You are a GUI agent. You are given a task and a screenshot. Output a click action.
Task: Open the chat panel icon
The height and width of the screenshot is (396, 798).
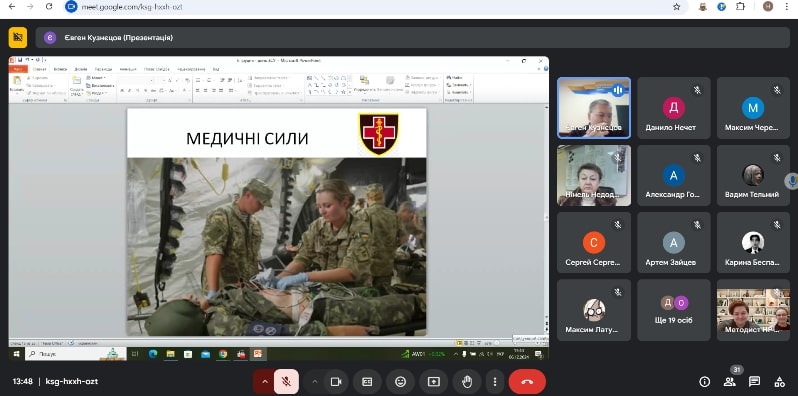tap(754, 382)
